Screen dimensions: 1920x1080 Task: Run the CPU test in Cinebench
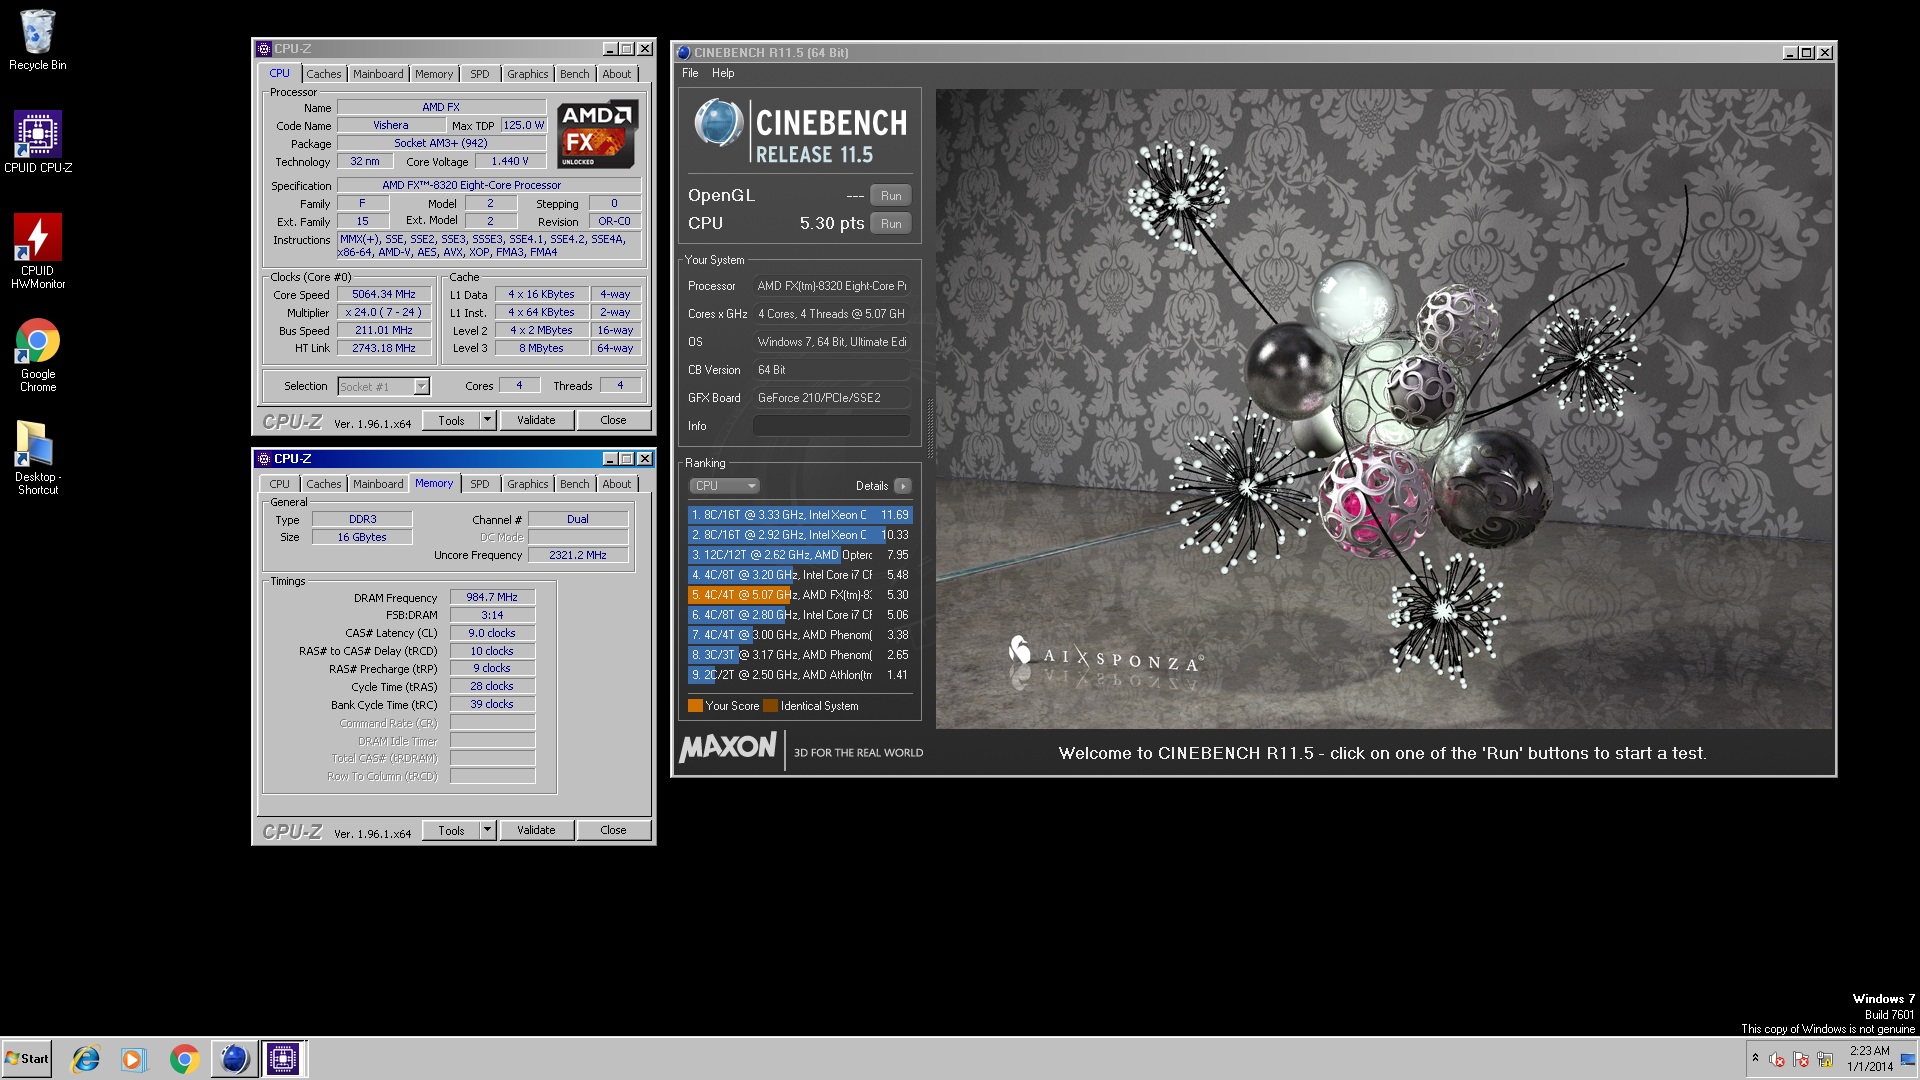point(891,224)
